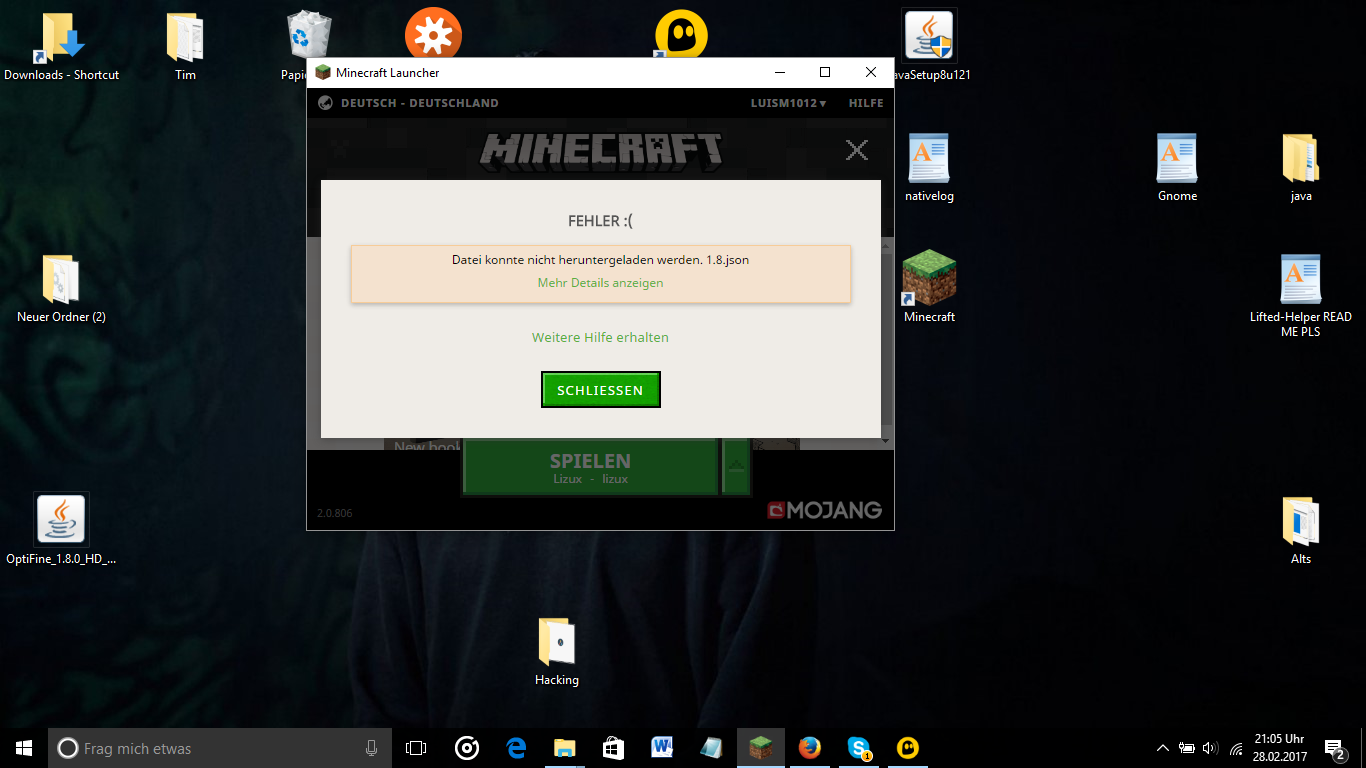The image size is (1366, 768).
Task: Click the Cortana search box
Action: [x=220, y=748]
